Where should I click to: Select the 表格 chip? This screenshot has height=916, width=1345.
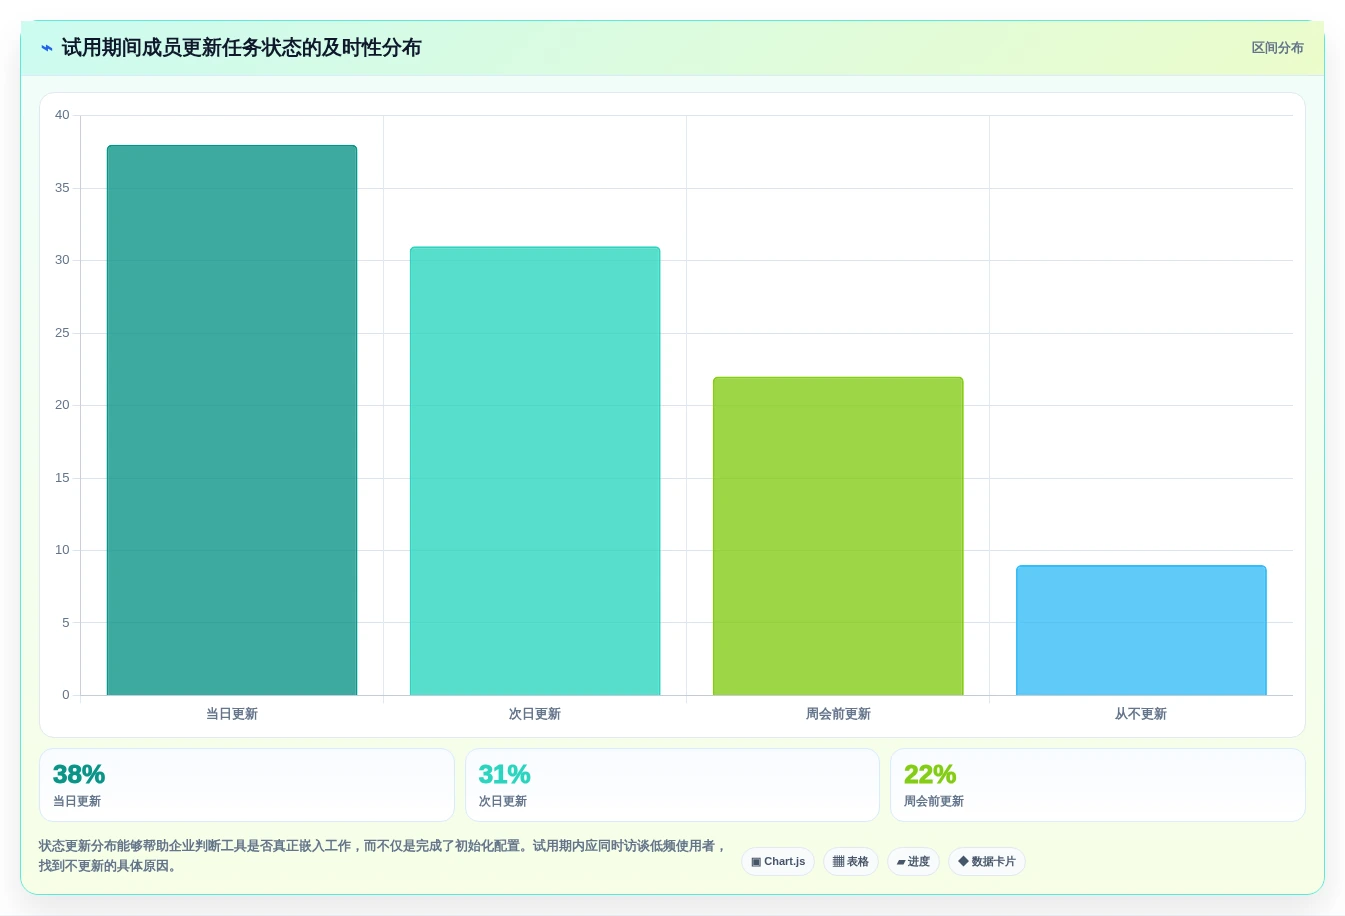851,862
